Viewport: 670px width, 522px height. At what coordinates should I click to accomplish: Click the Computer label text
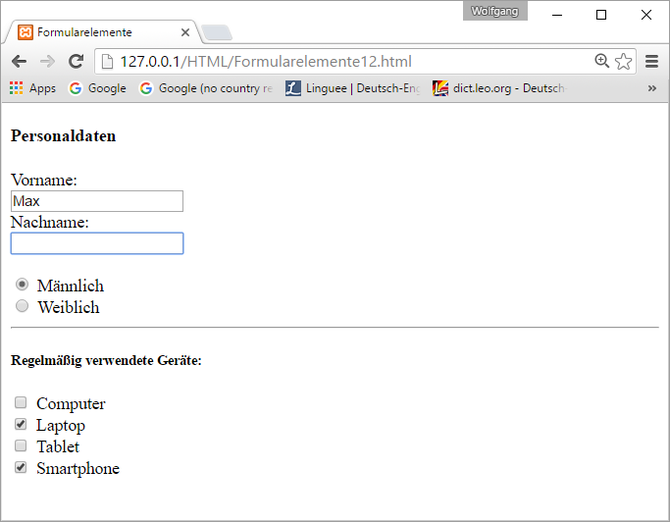click(x=71, y=404)
